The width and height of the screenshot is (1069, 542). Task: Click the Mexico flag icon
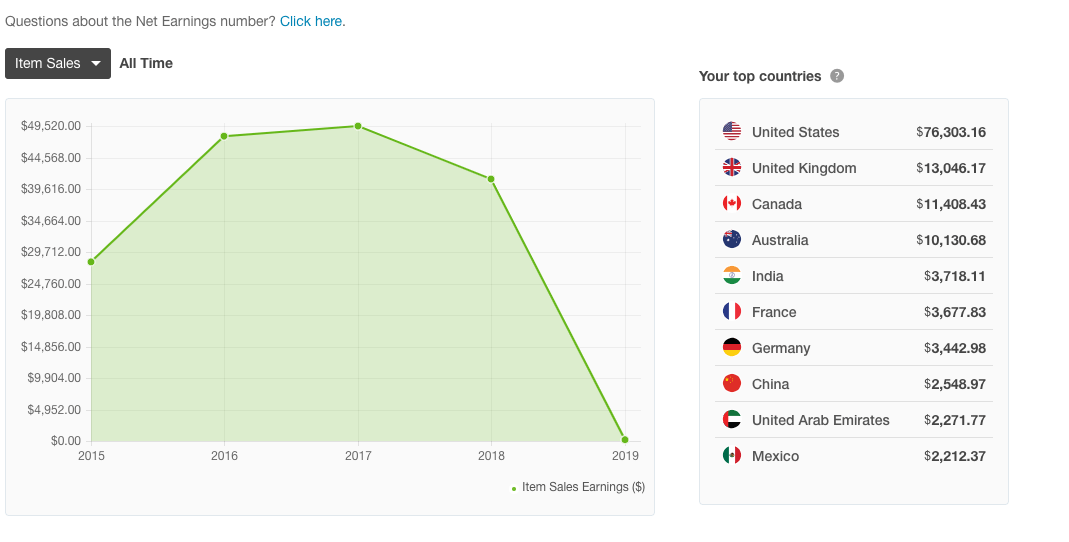pyautogui.click(x=732, y=456)
